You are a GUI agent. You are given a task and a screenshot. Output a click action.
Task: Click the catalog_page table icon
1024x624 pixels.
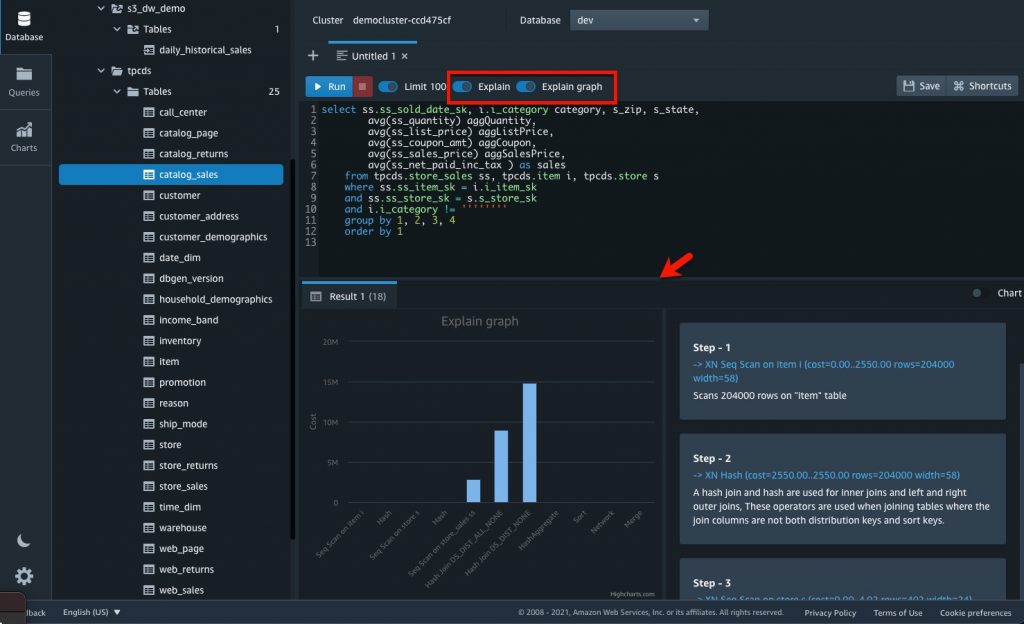click(x=149, y=133)
